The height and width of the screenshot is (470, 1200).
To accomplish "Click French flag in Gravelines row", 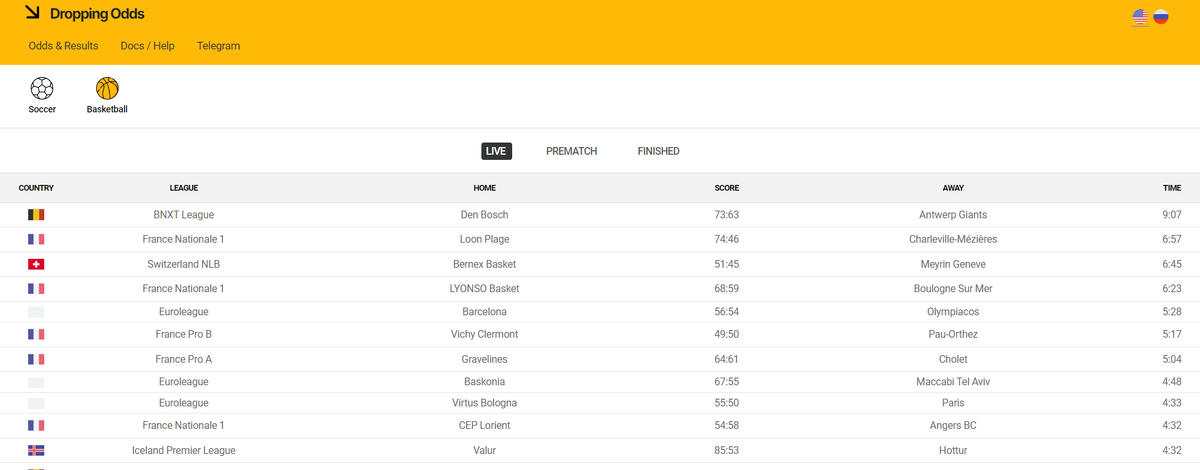I will pyautogui.click(x=36, y=360).
